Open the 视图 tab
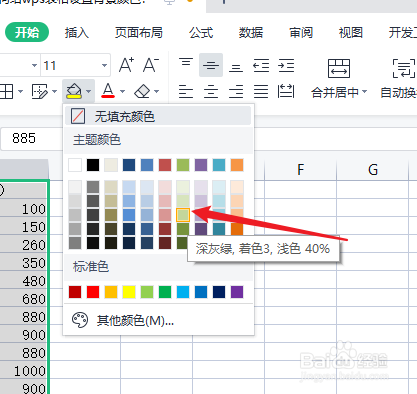This screenshot has width=417, height=394. pyautogui.click(x=351, y=32)
